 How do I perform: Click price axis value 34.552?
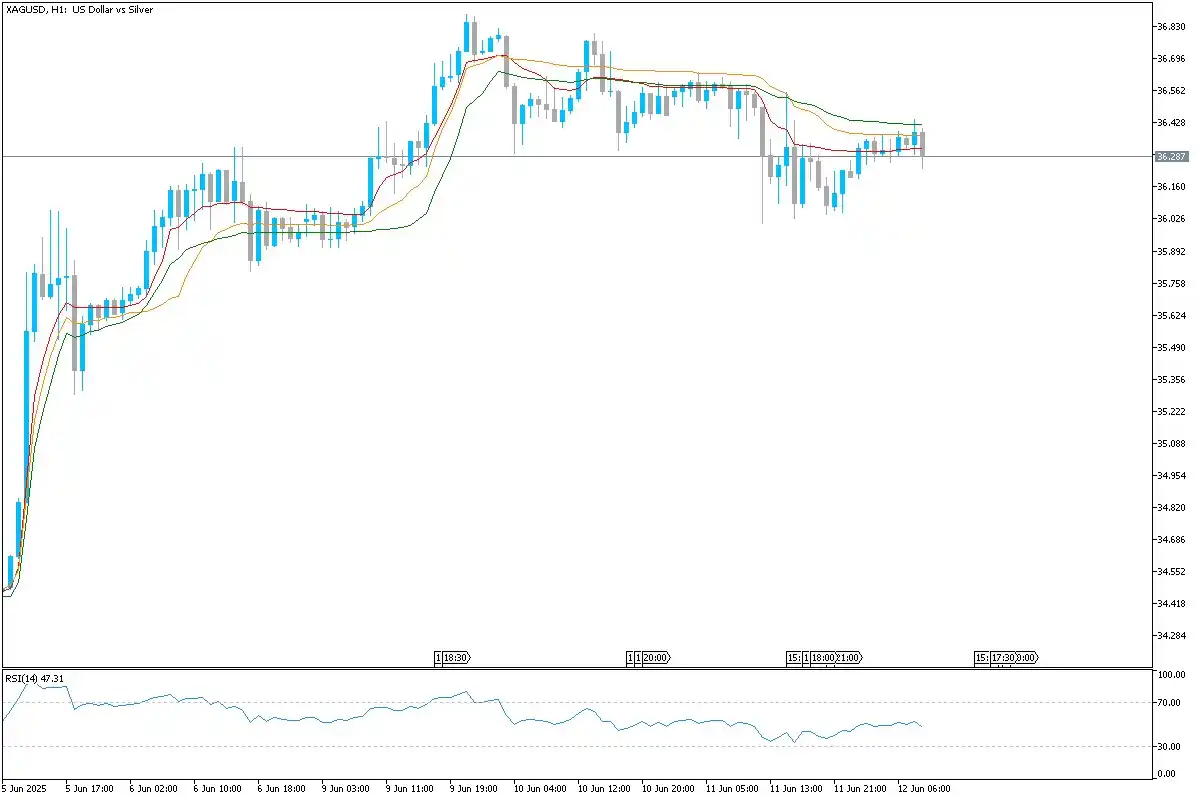click(1171, 571)
